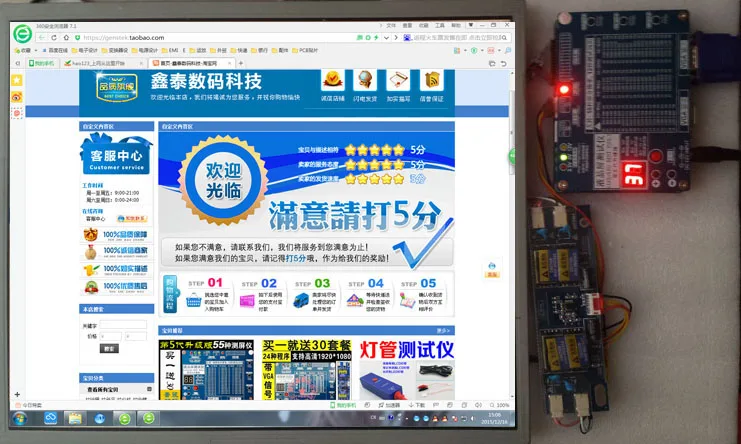The height and width of the screenshot is (444, 741).
Task: Open 下载 downloads in status bar
Action: 417,405
